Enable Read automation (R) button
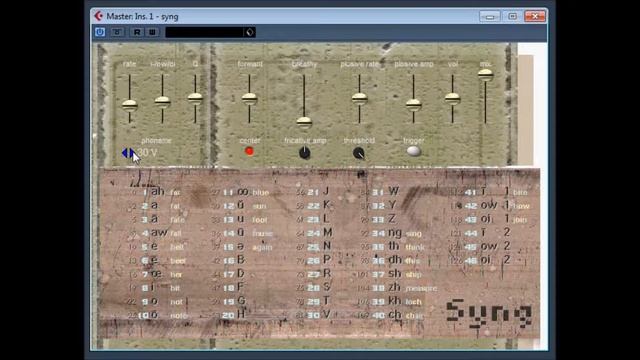 coord(137,32)
